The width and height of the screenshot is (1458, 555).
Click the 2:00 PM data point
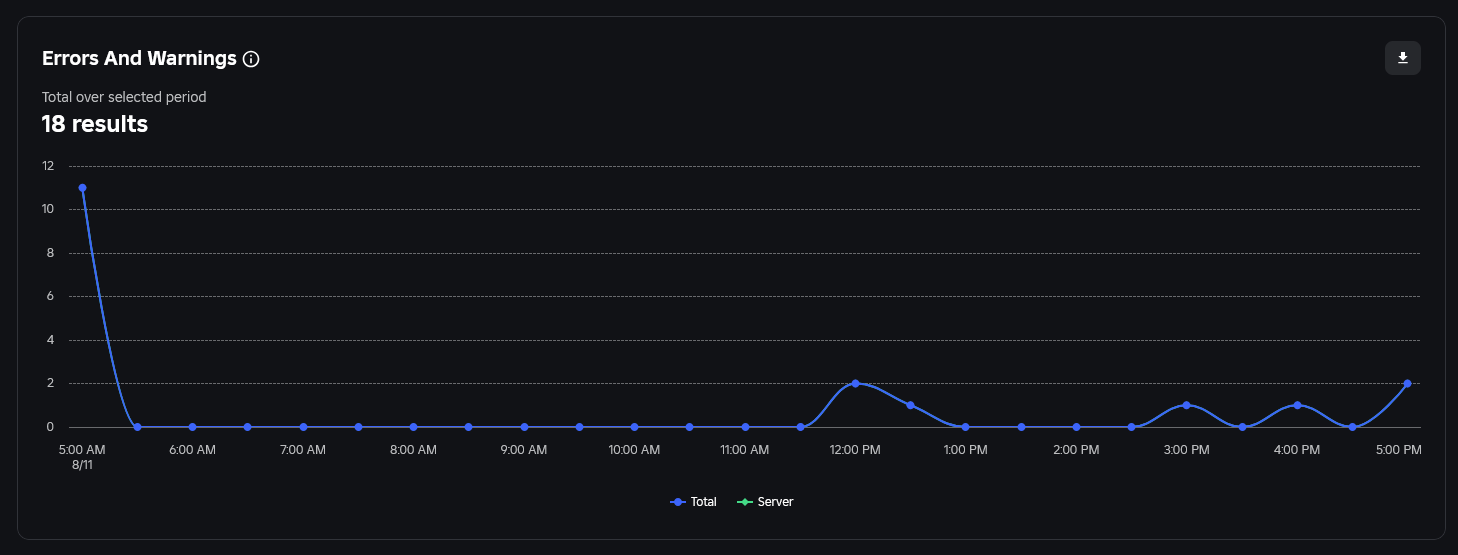(1076, 427)
